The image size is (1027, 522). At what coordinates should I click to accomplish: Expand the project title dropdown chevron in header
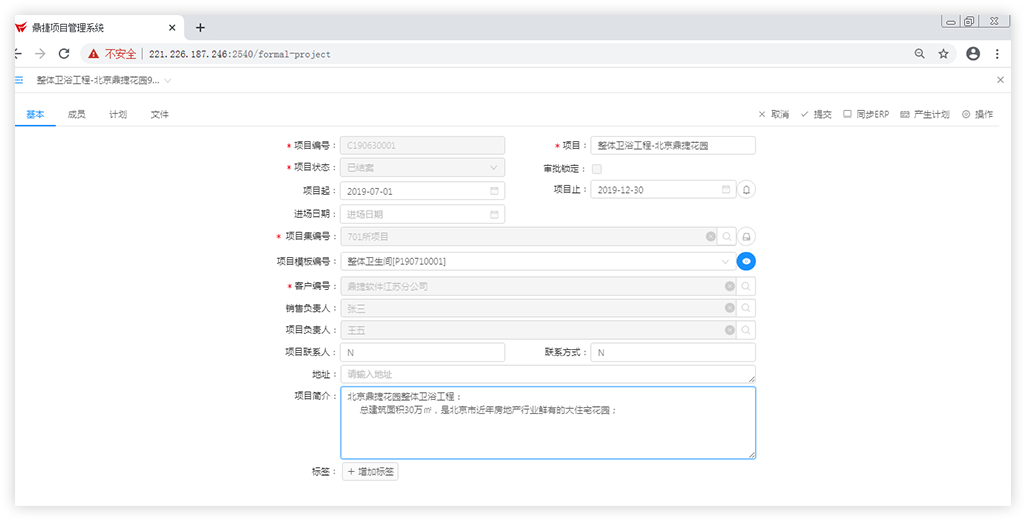coord(167,80)
